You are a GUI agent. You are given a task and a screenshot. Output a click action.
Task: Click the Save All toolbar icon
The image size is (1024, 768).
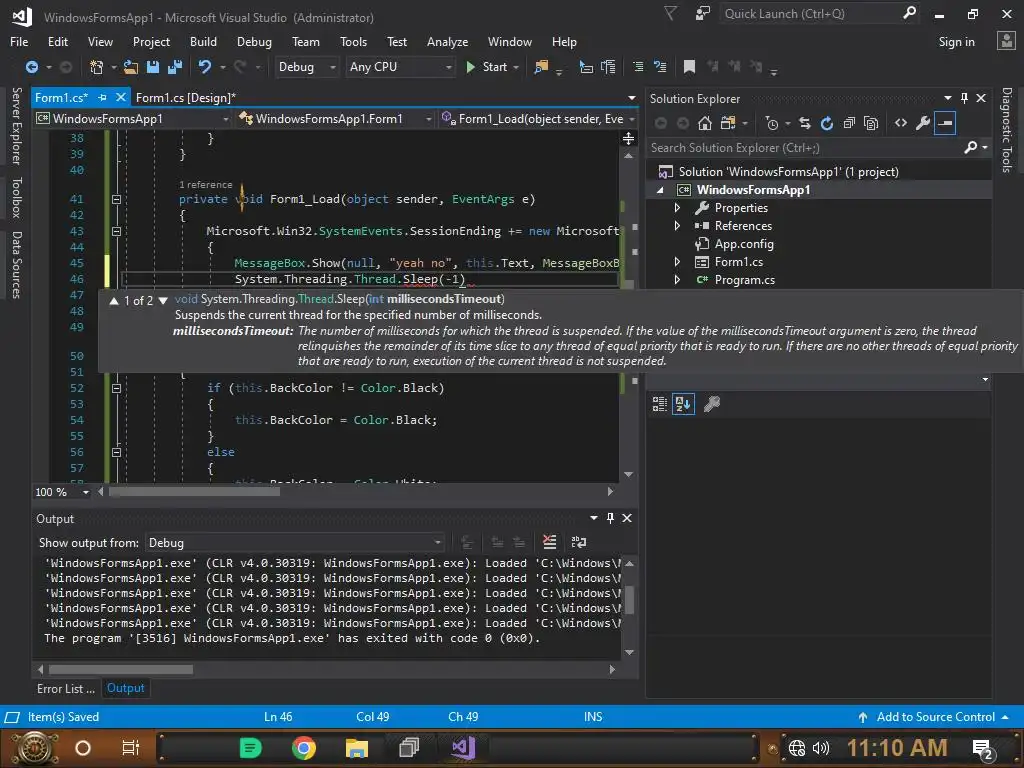[175, 67]
